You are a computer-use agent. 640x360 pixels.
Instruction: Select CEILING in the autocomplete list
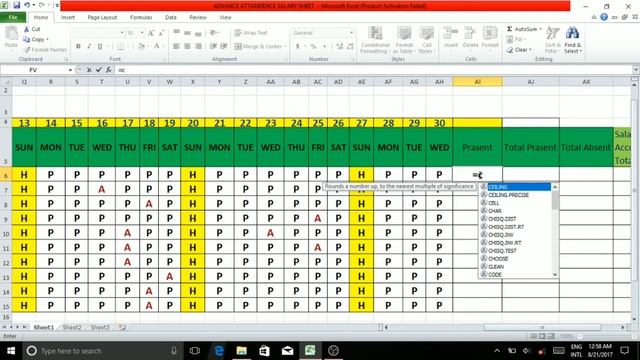pyautogui.click(x=515, y=187)
